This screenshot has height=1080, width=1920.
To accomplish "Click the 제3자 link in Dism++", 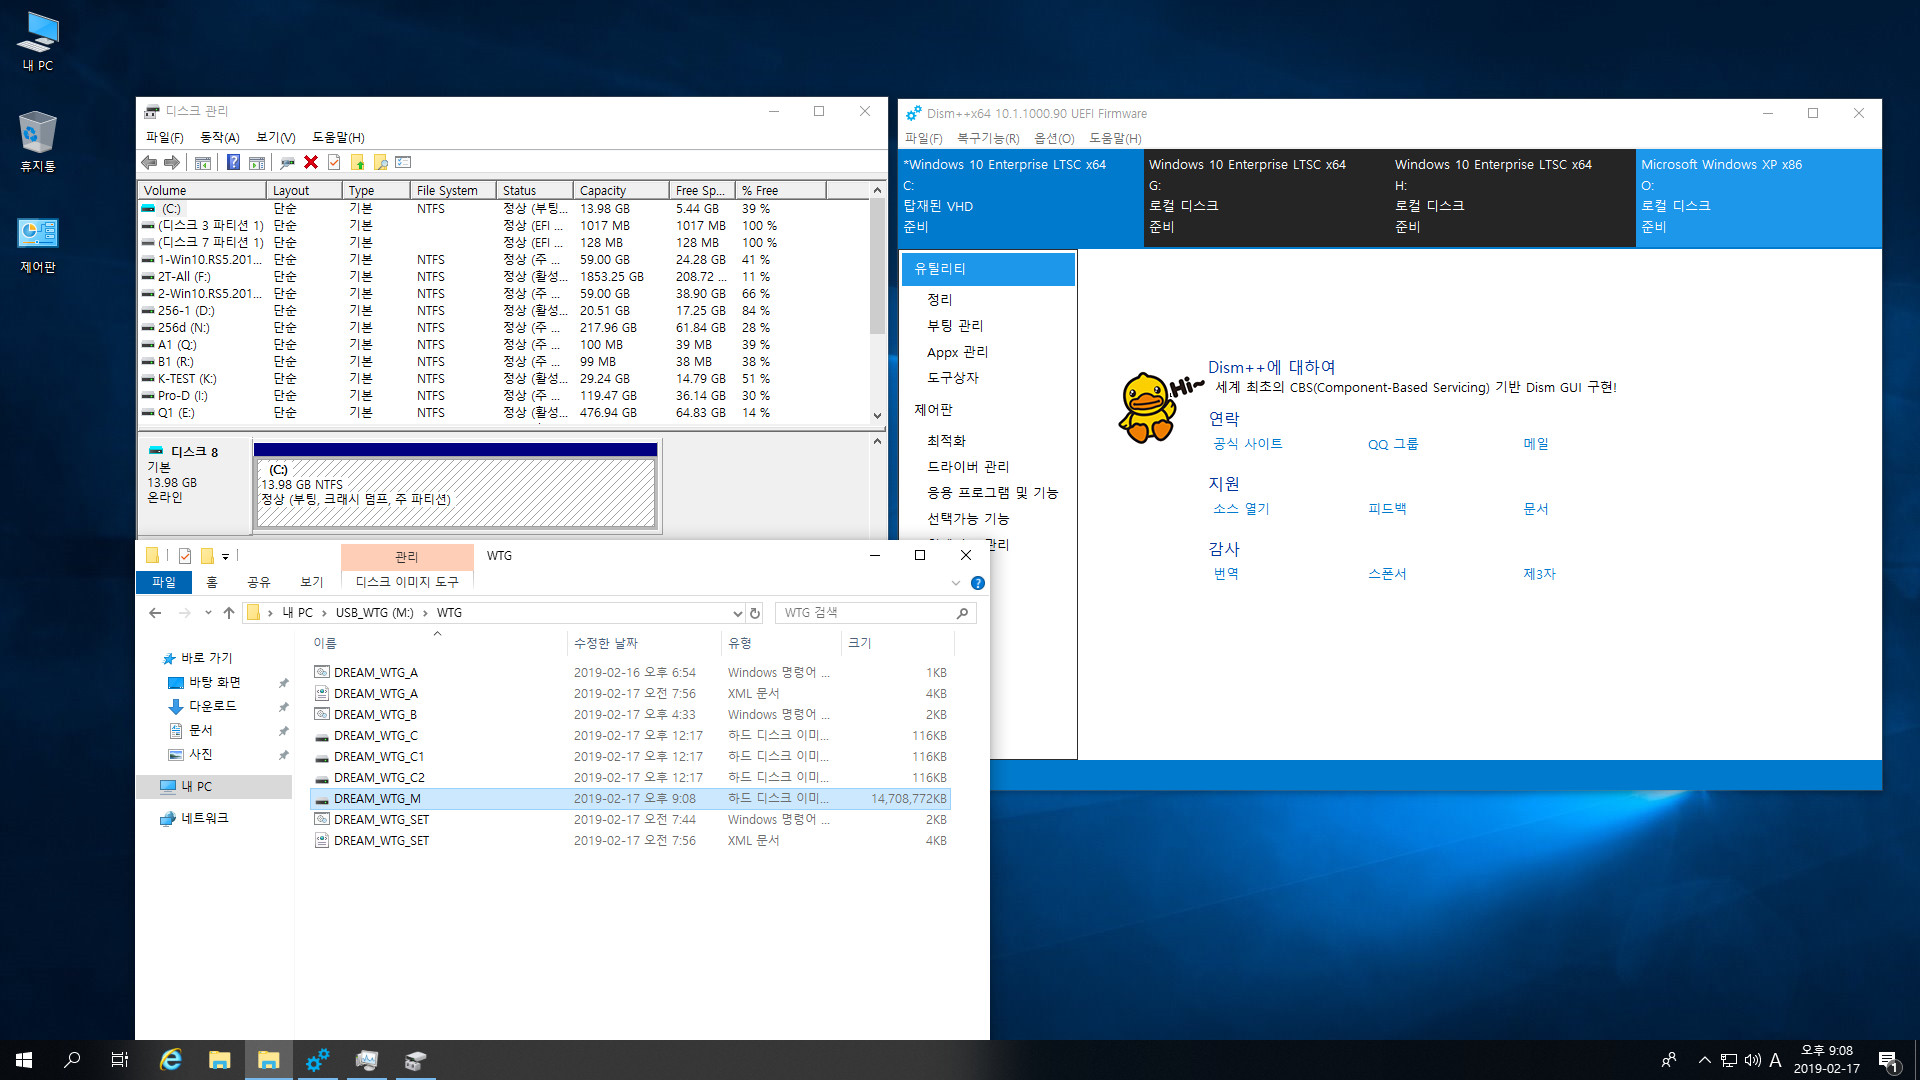I will (x=1539, y=574).
